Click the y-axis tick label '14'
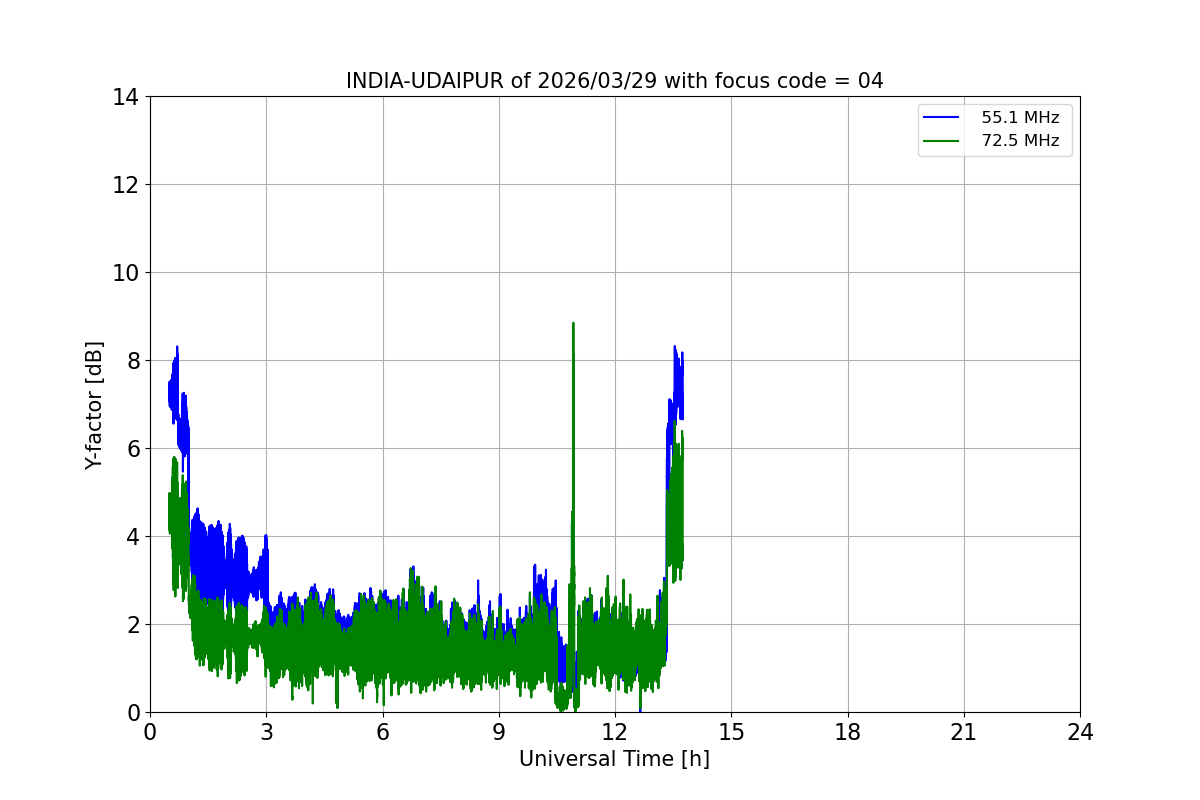 (x=126, y=97)
